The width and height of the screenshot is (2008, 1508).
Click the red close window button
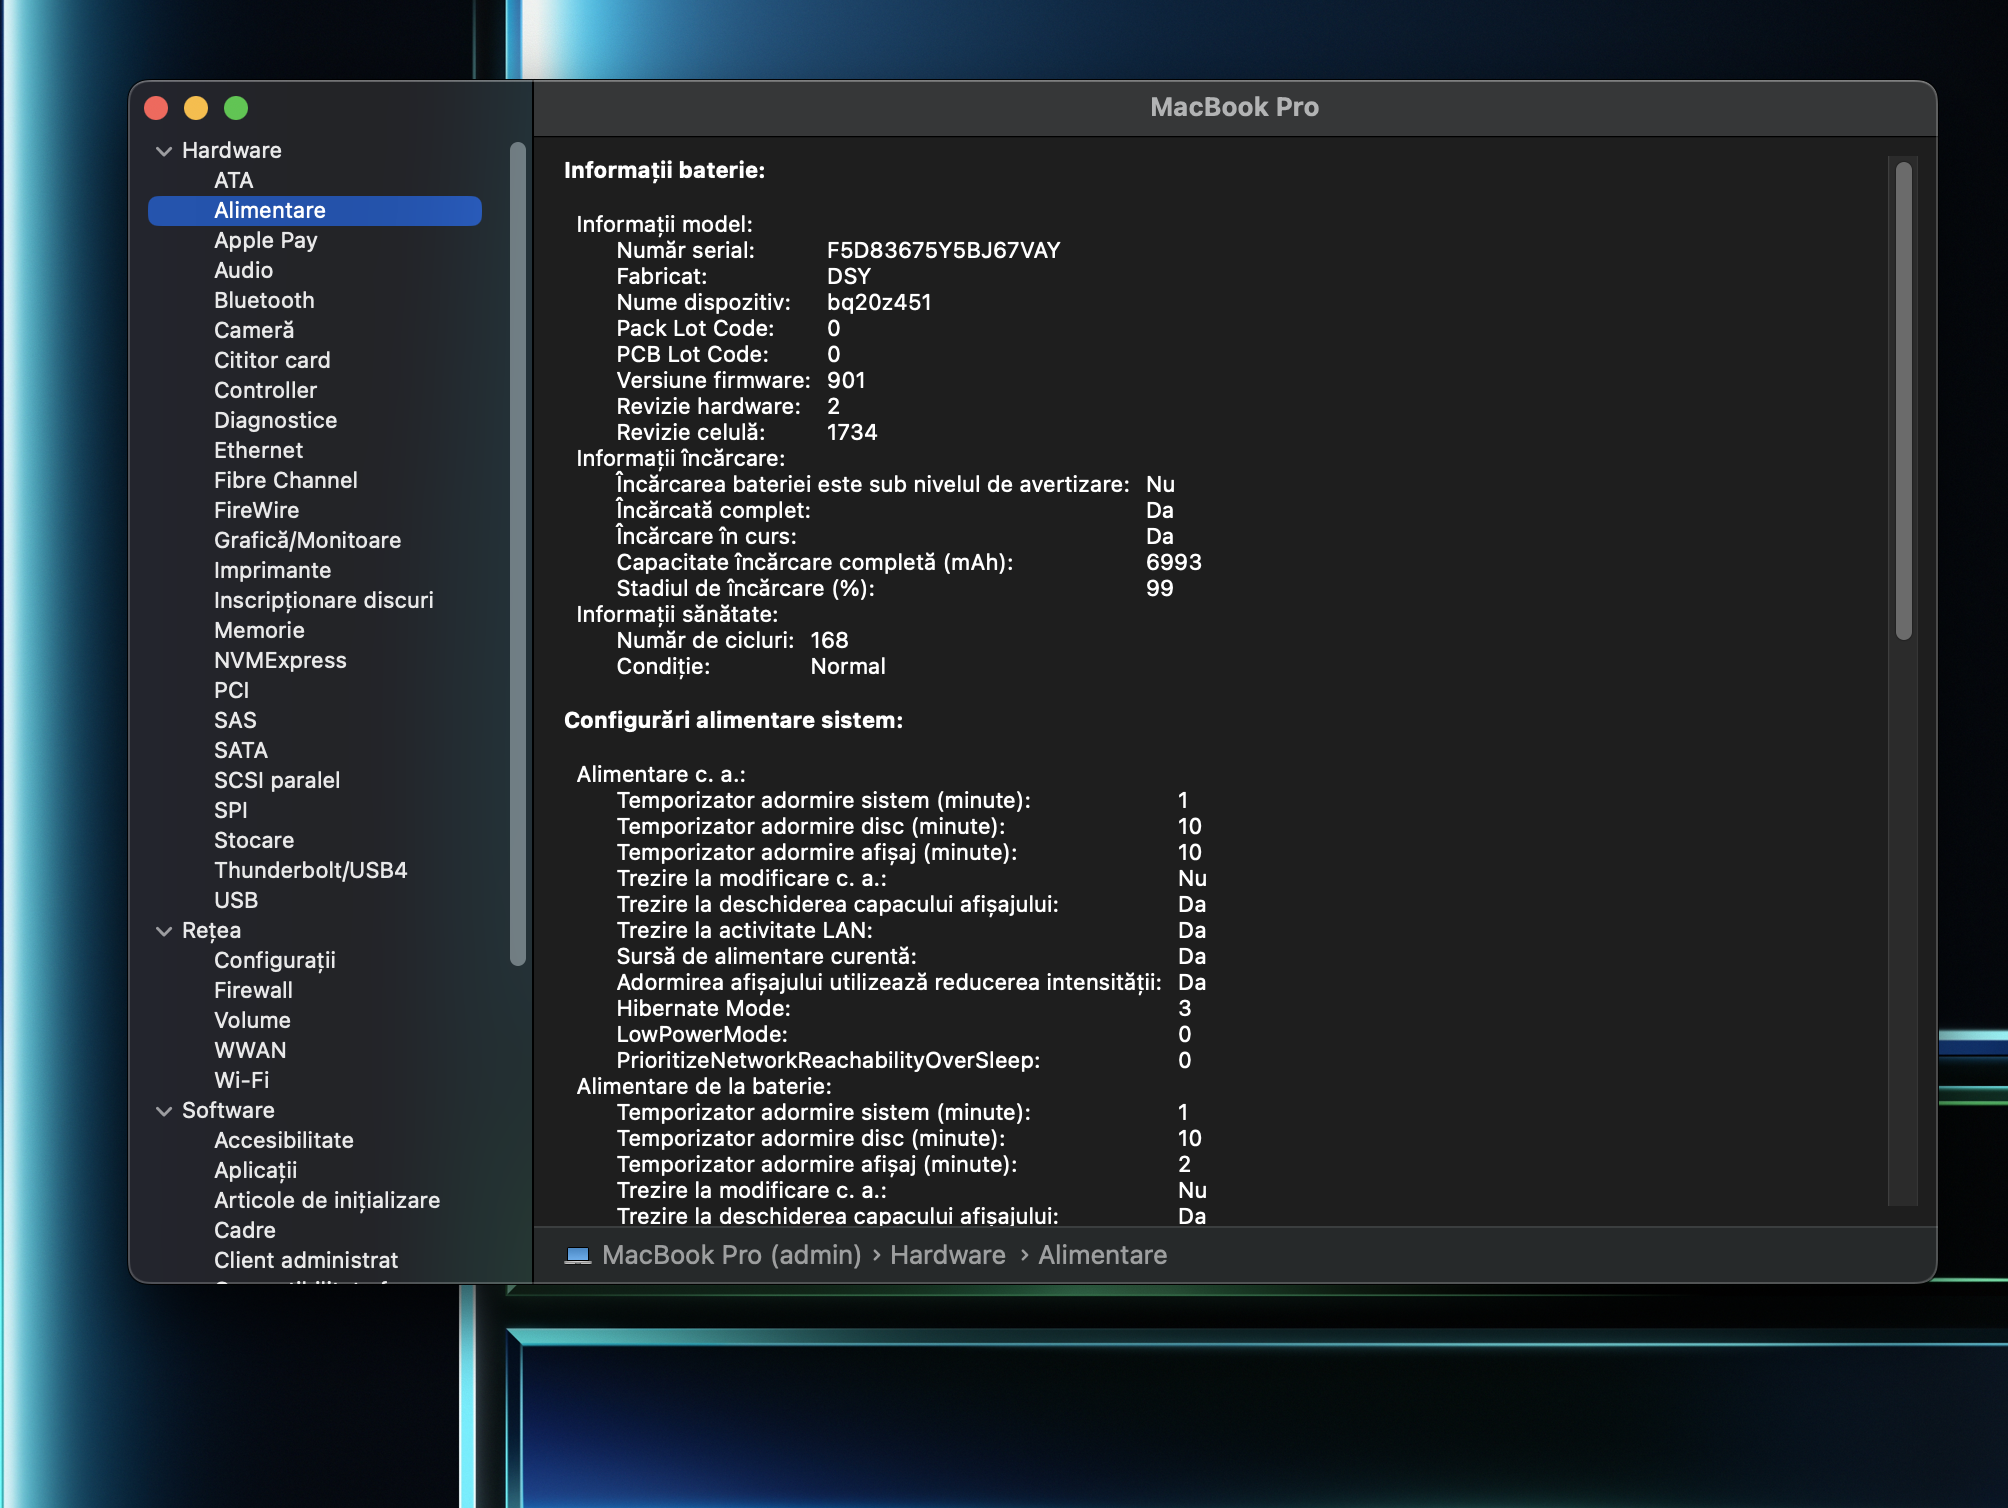[x=156, y=108]
